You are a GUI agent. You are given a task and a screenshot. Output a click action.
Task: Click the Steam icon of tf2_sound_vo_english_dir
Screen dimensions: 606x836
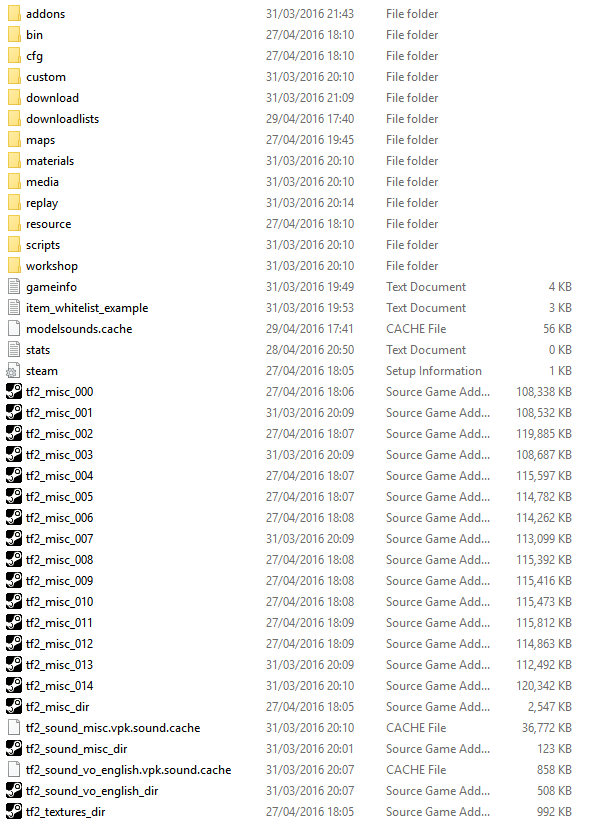pos(14,791)
